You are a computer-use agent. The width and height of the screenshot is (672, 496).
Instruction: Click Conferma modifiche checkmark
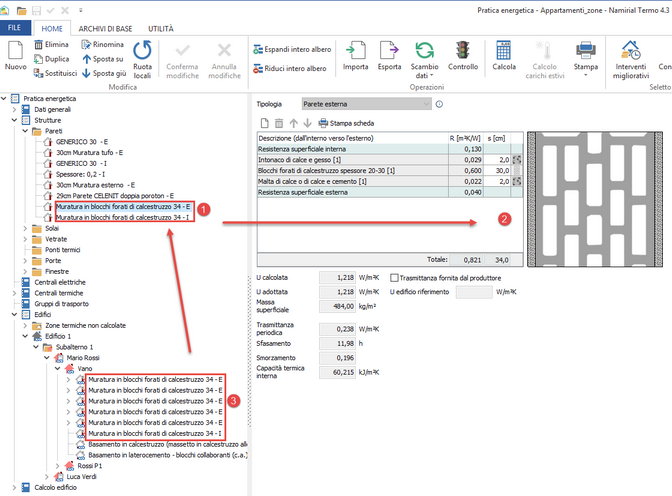point(183,51)
